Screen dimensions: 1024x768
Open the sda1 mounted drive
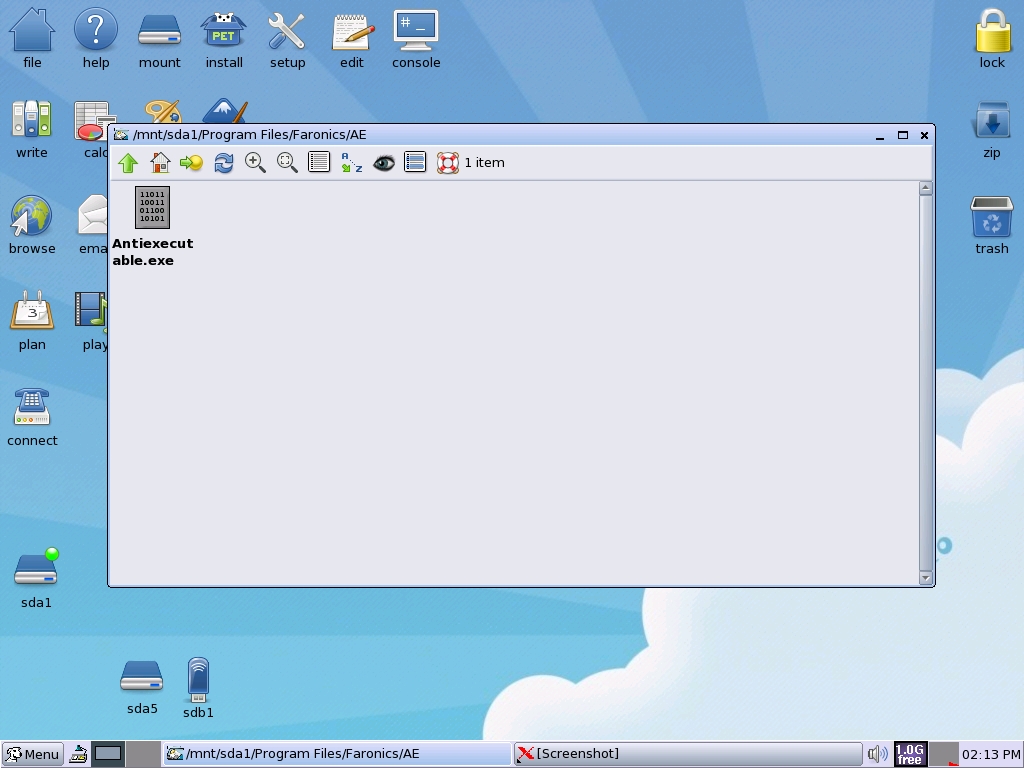[36, 579]
